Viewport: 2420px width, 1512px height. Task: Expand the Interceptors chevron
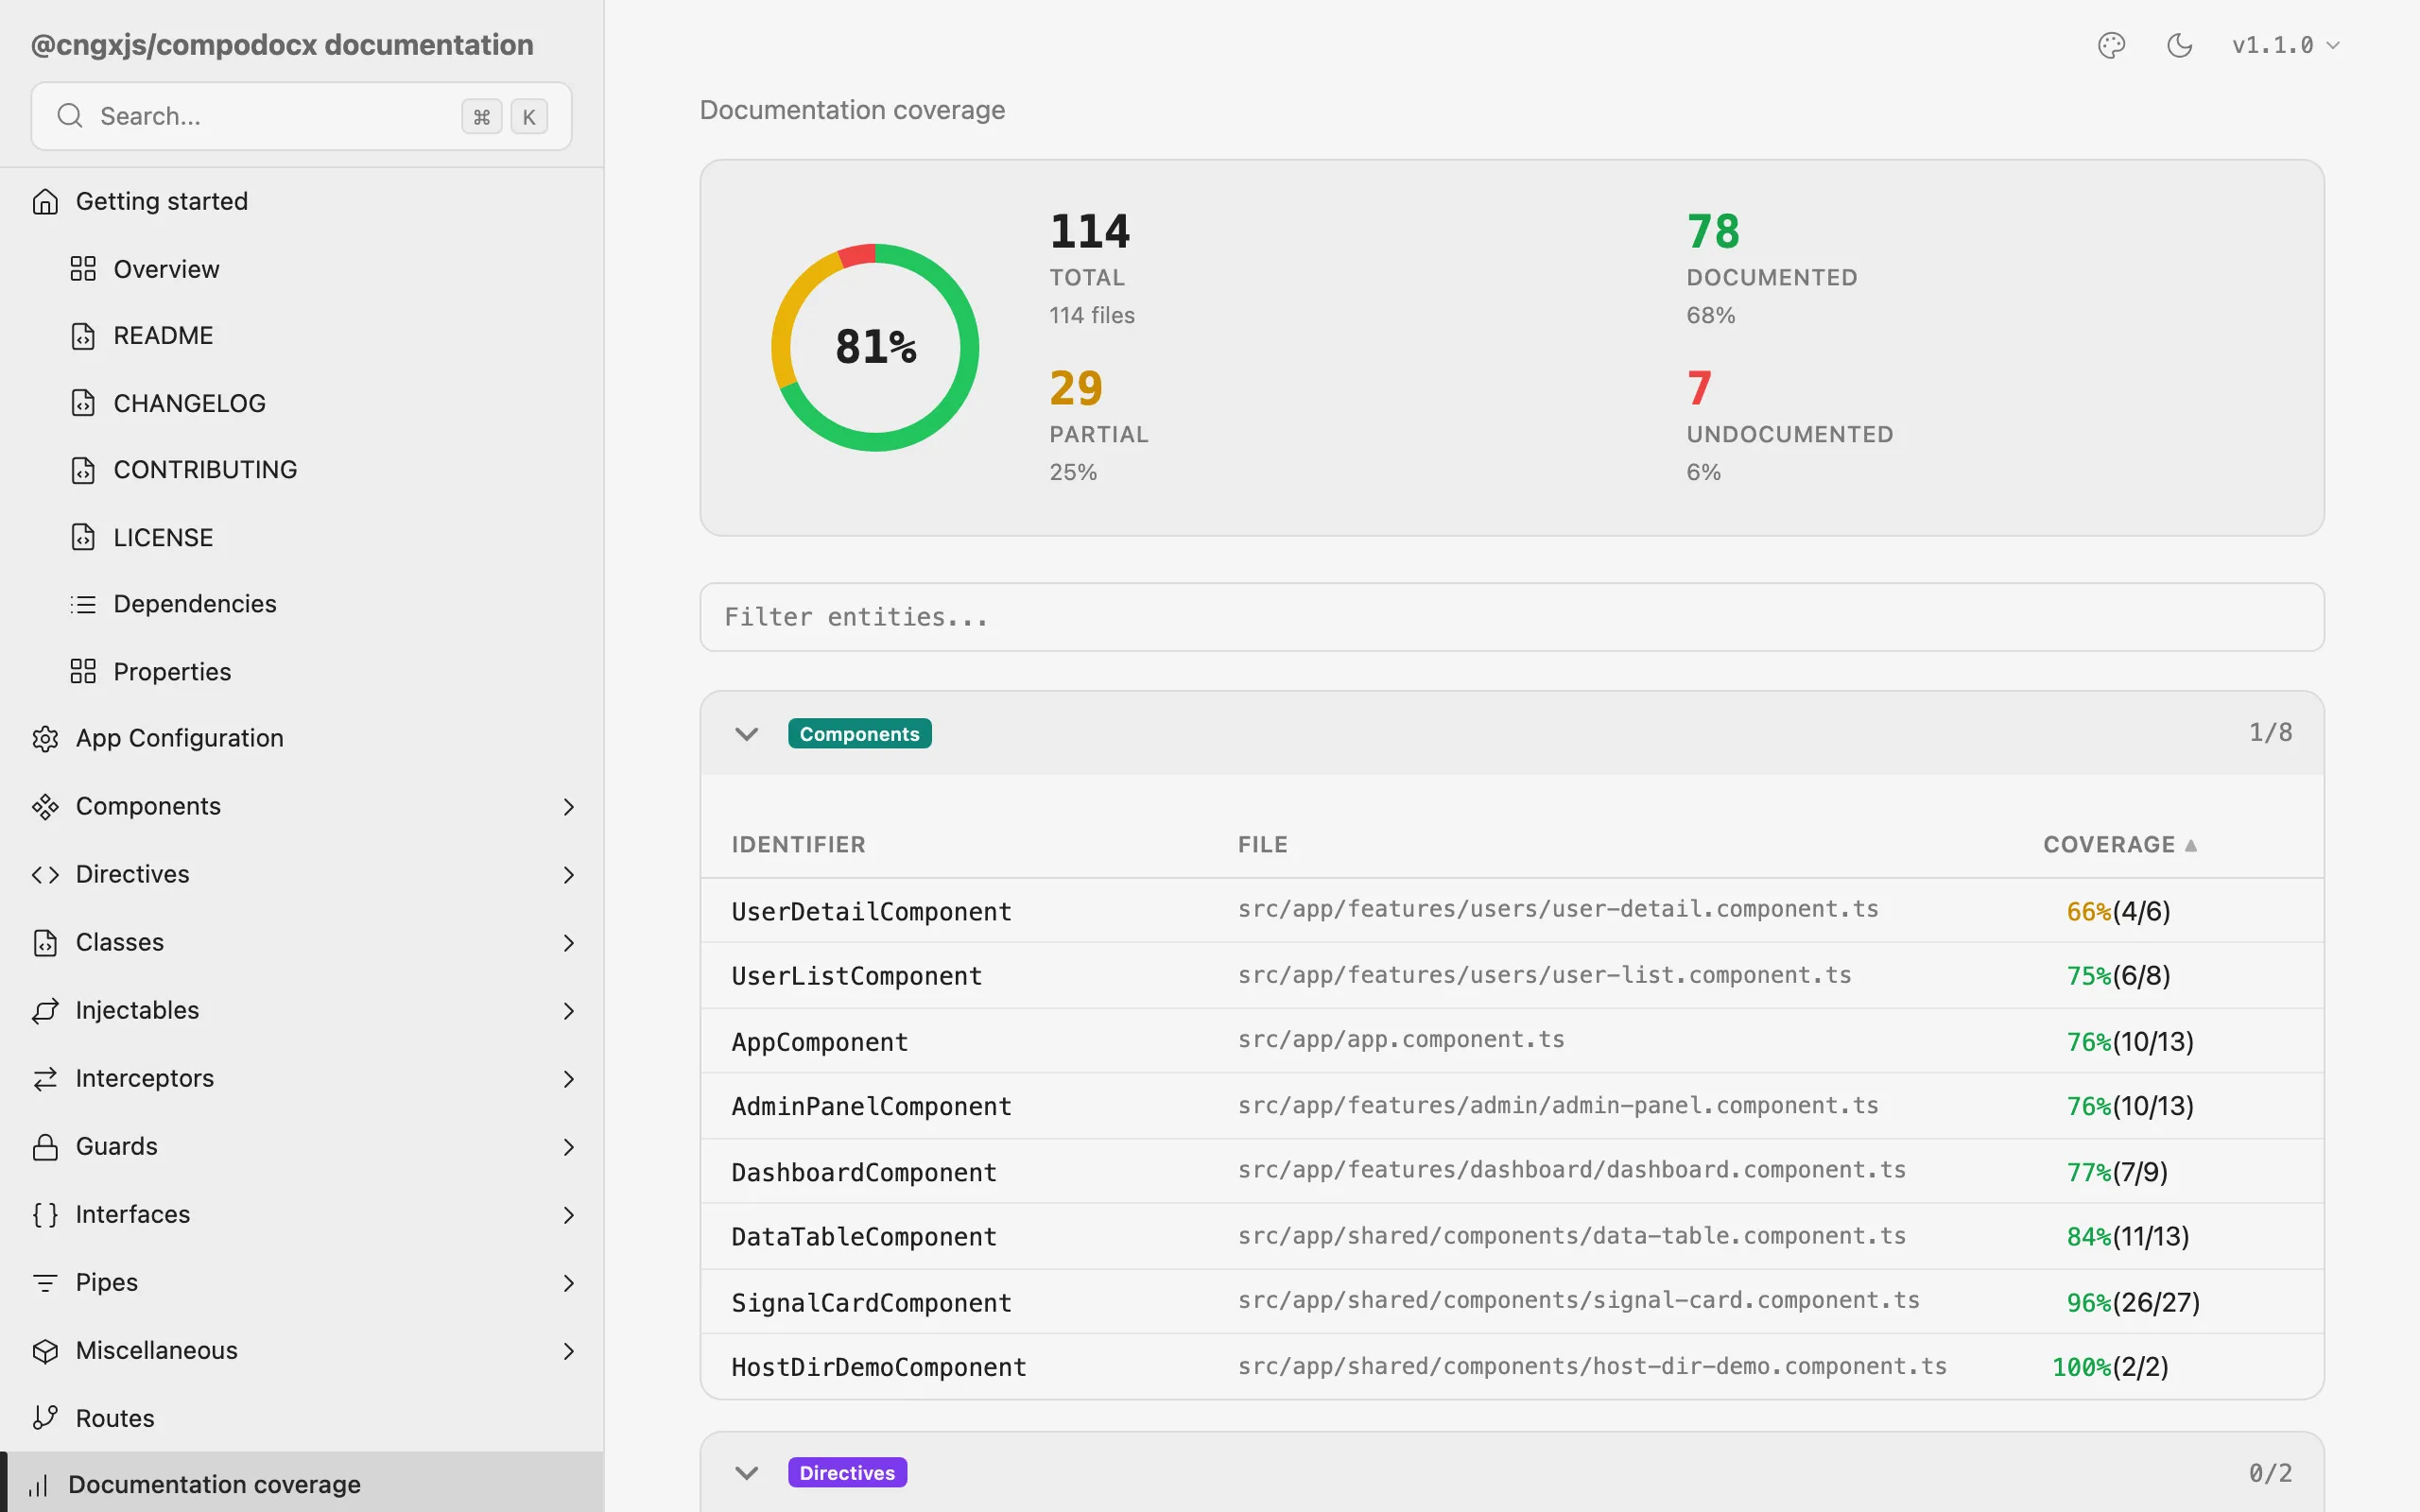tap(568, 1079)
